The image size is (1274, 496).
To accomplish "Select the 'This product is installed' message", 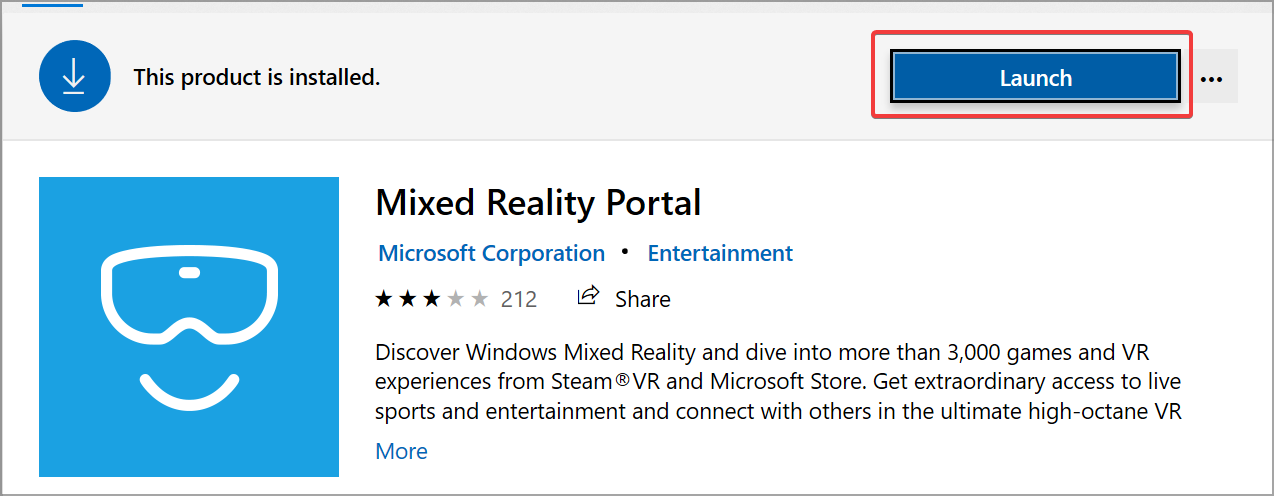I will (x=257, y=77).
